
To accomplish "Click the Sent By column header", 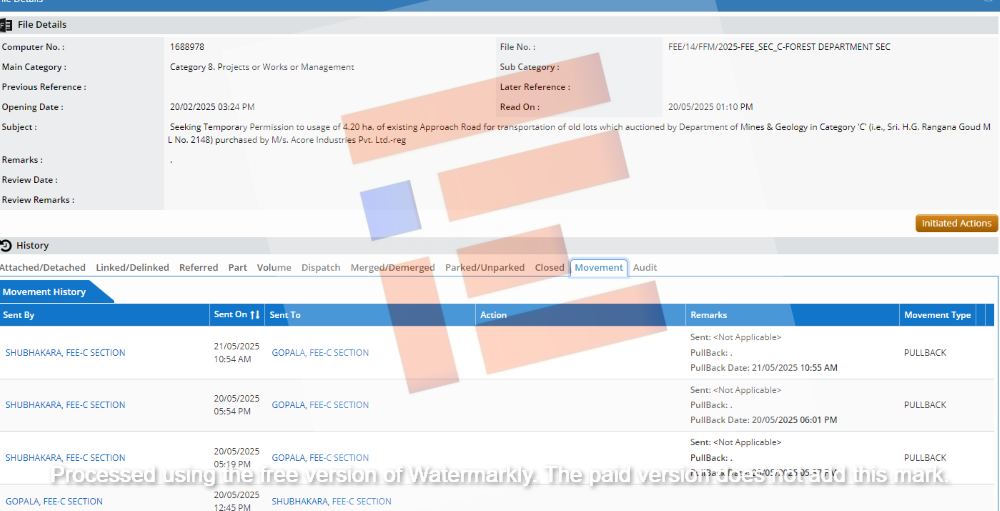I will (19, 315).
